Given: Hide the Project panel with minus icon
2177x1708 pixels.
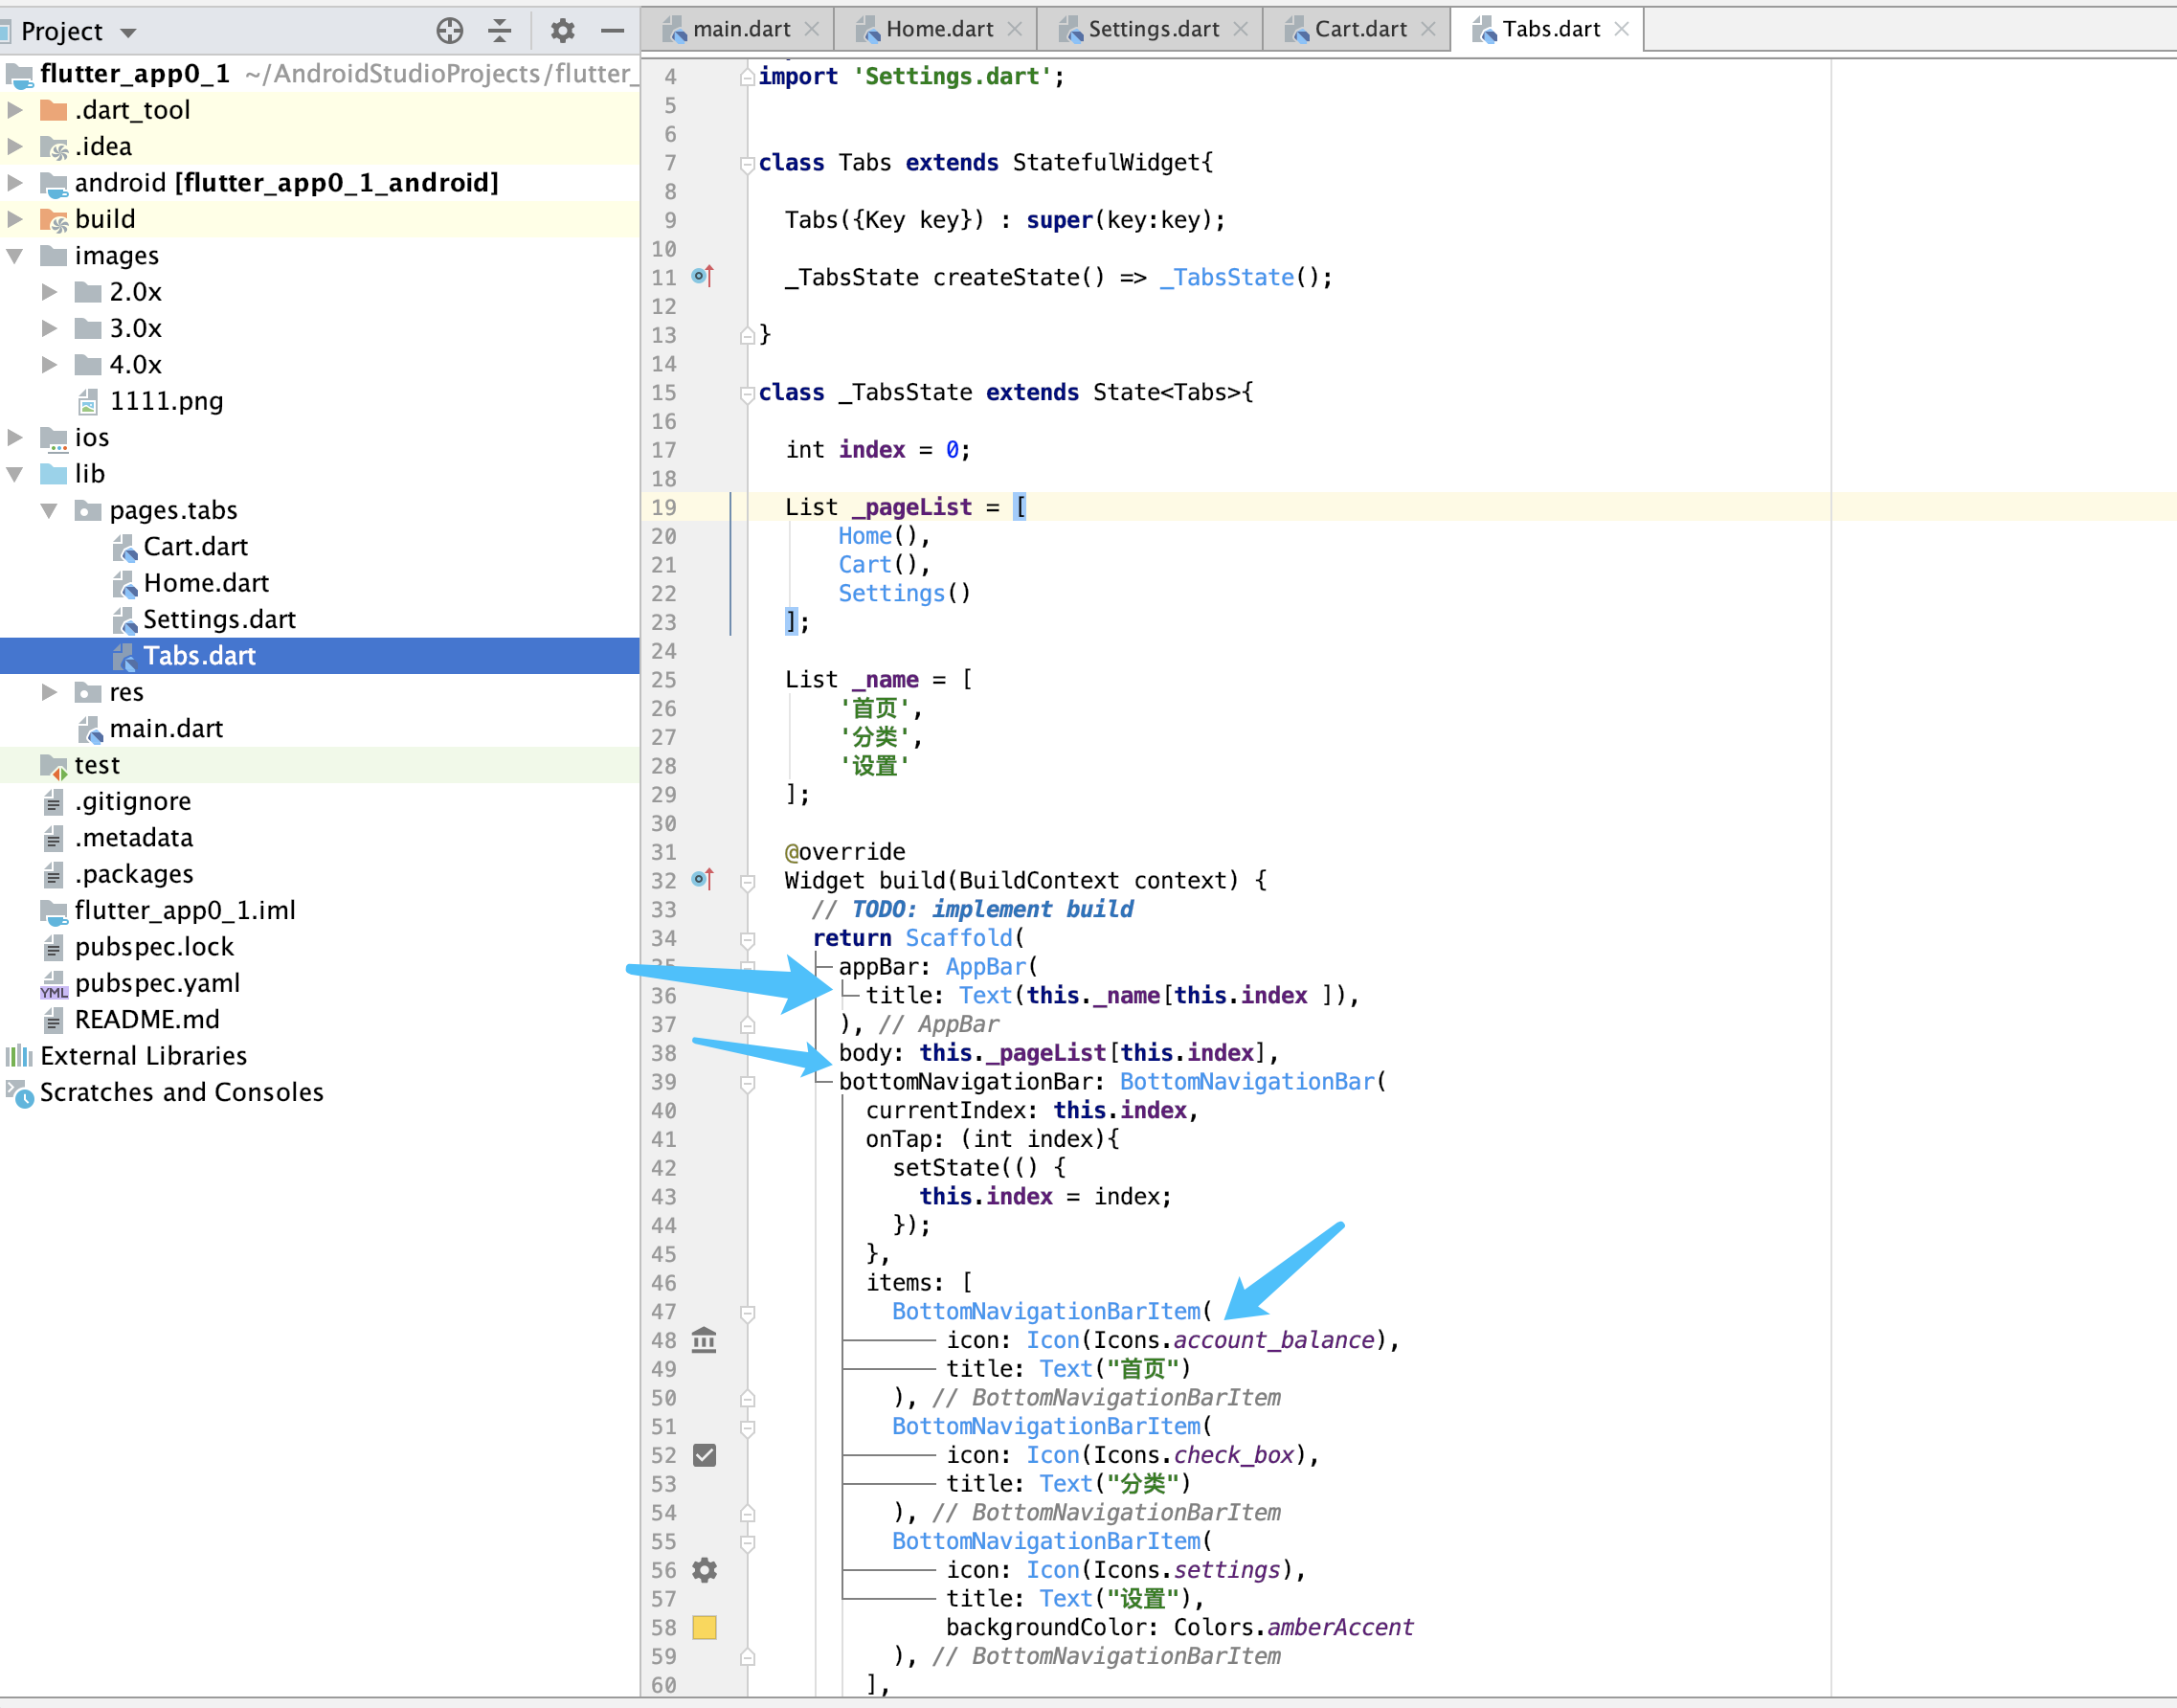Looking at the screenshot, I should pyautogui.click(x=613, y=31).
